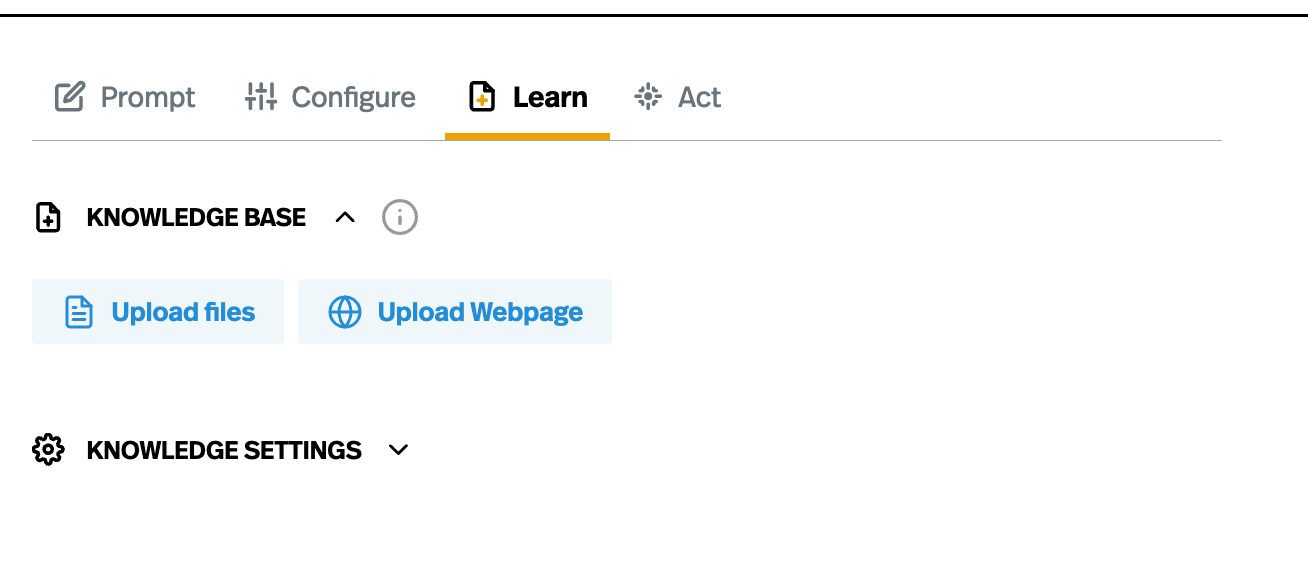Viewport: 1308px width, 568px height.
Task: Click the document icon in Upload files
Action: [79, 312]
